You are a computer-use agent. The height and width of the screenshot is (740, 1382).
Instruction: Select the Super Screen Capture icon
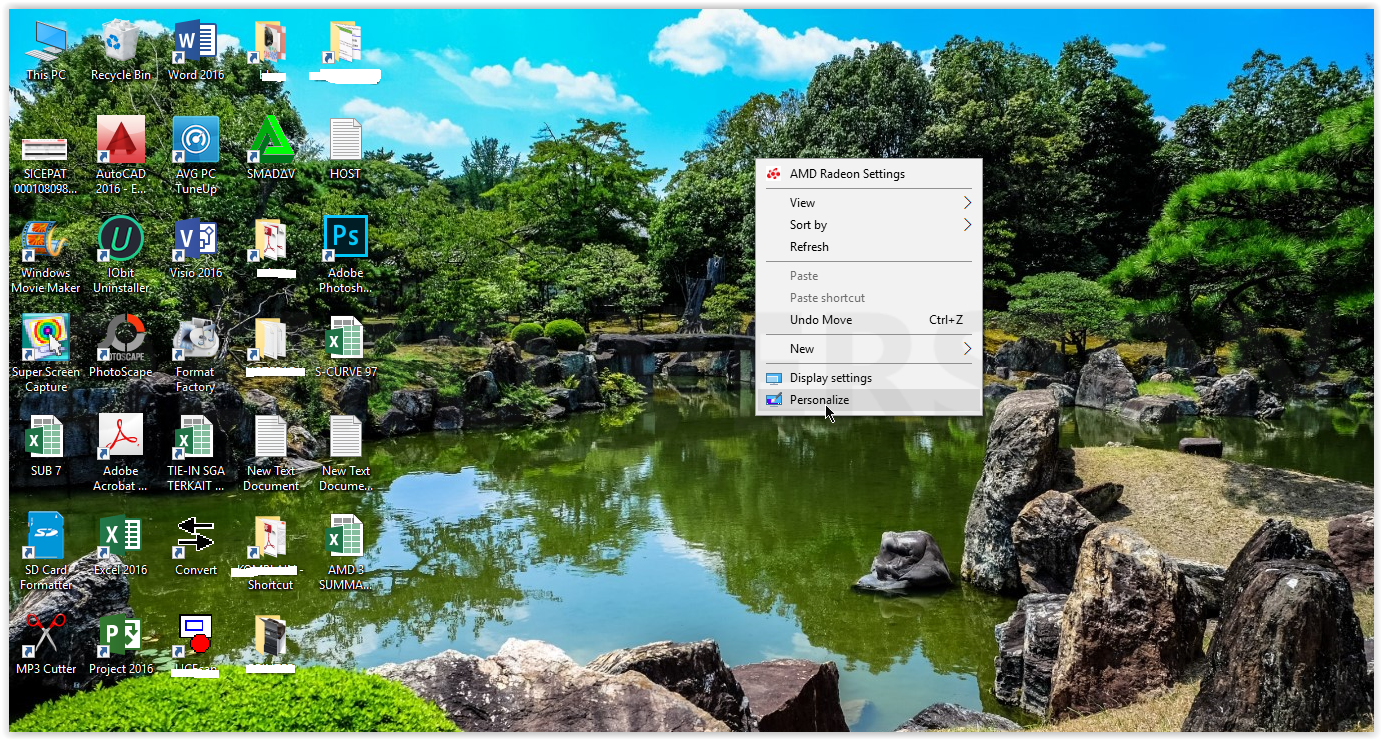tap(46, 353)
